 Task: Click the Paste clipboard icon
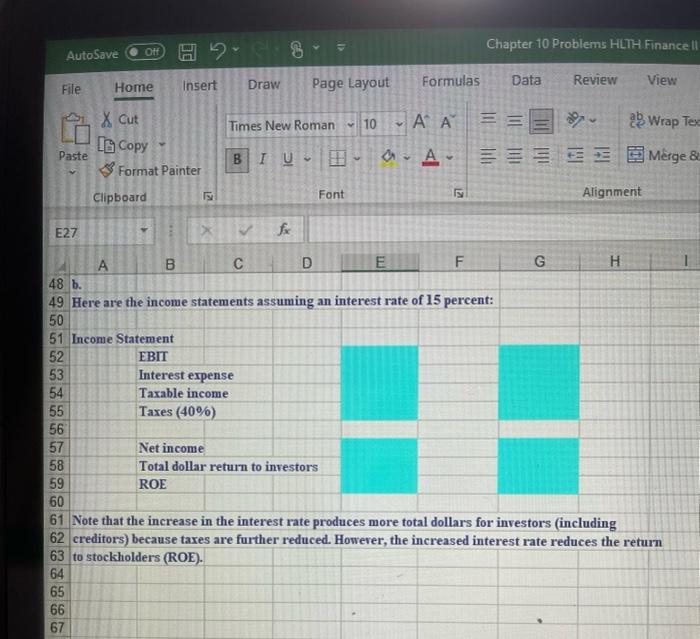point(75,129)
